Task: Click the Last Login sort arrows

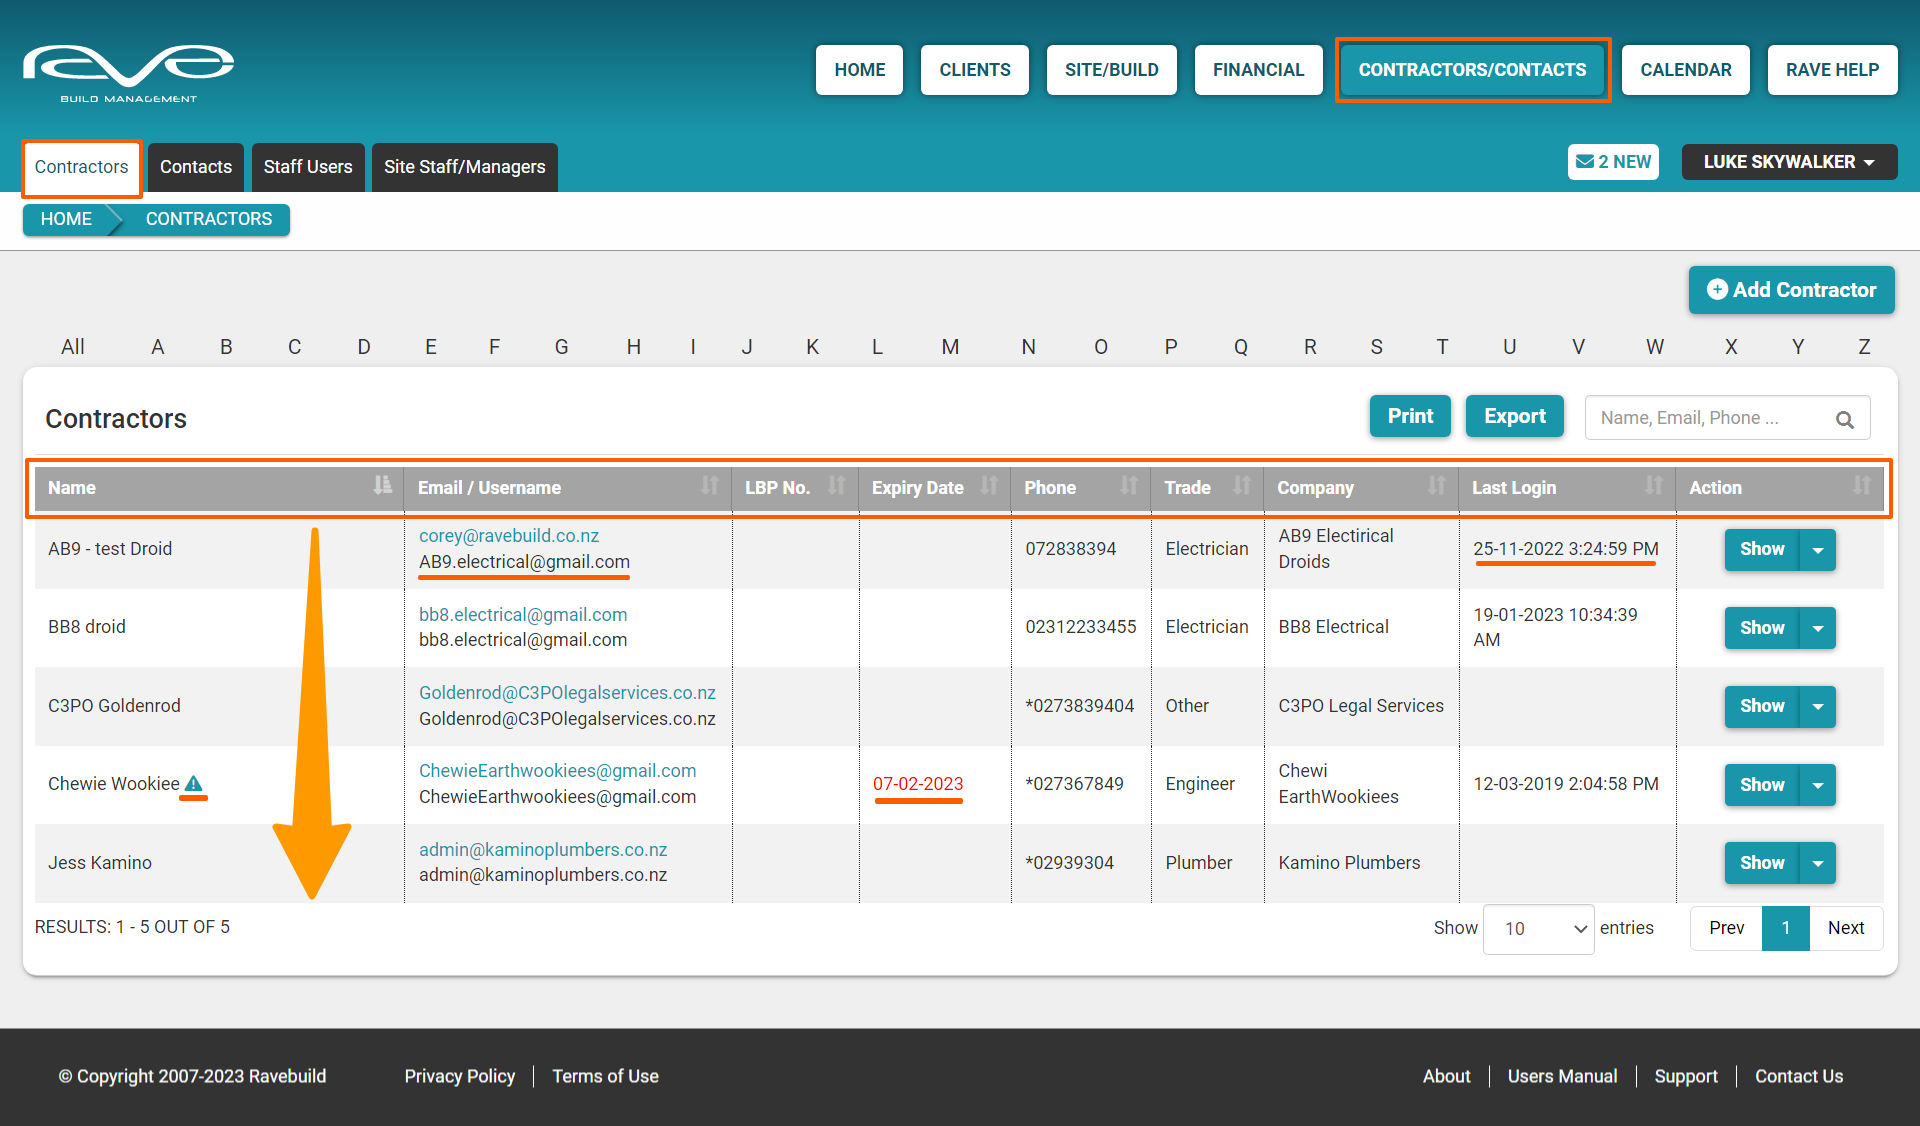Action: 1654,486
